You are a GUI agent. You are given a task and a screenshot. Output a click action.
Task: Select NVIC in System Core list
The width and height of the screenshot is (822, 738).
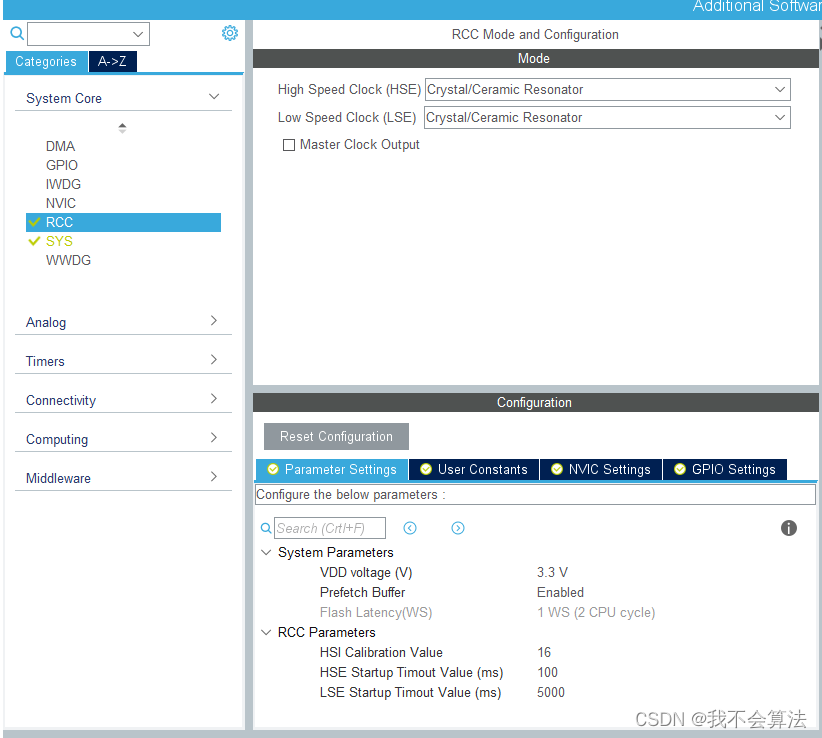click(x=61, y=203)
